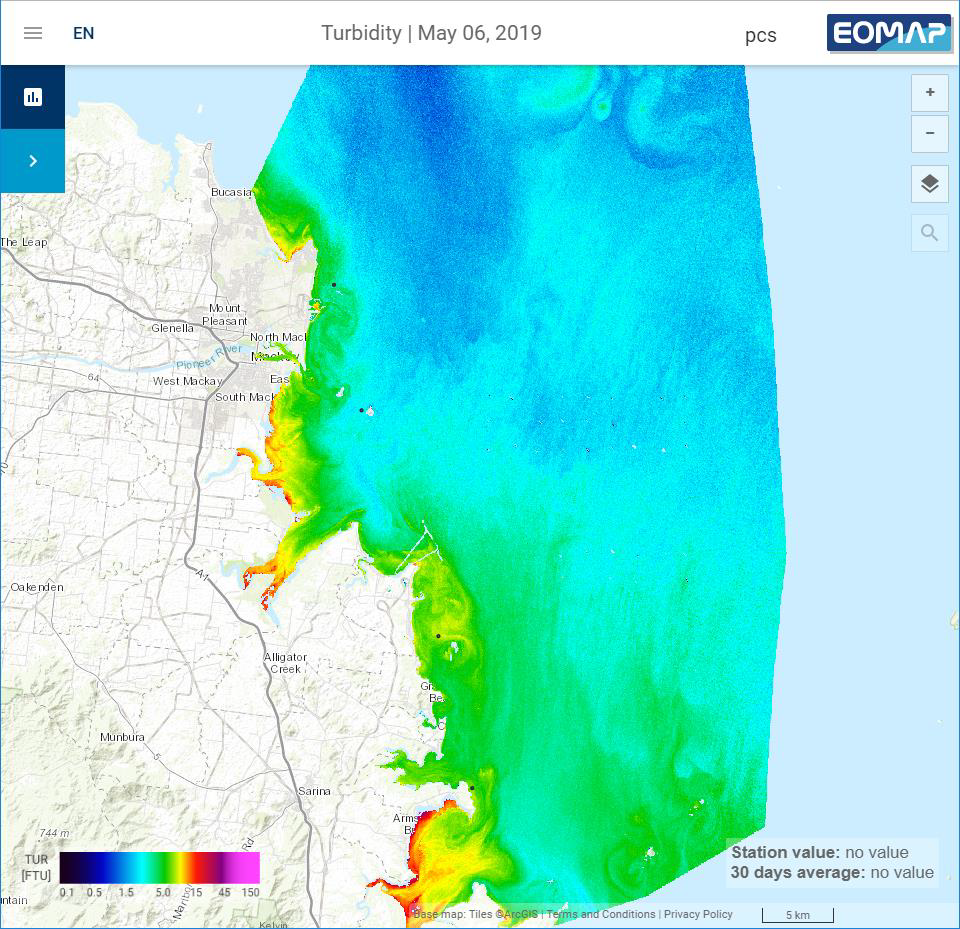The image size is (960, 929).
Task: Zoom out of the map
Action: click(929, 133)
